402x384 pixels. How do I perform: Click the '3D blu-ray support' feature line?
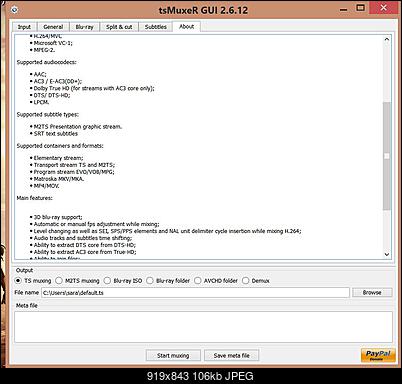click(58, 217)
